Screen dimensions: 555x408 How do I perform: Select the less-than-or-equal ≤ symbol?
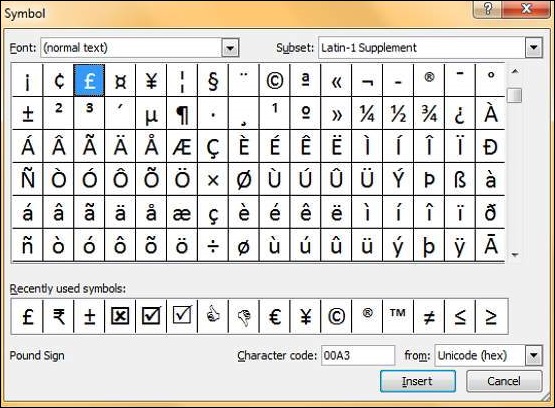[460, 316]
